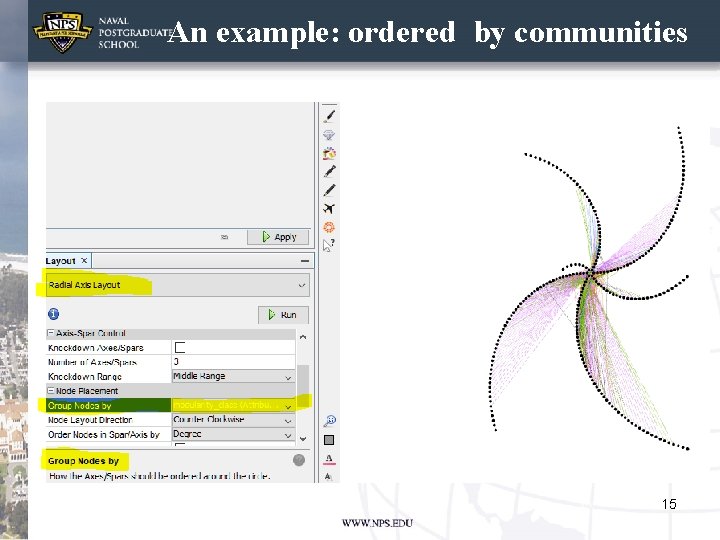This screenshot has height=540, width=720.
Task: Select the orange Heat Map tool
Action: (x=329, y=227)
